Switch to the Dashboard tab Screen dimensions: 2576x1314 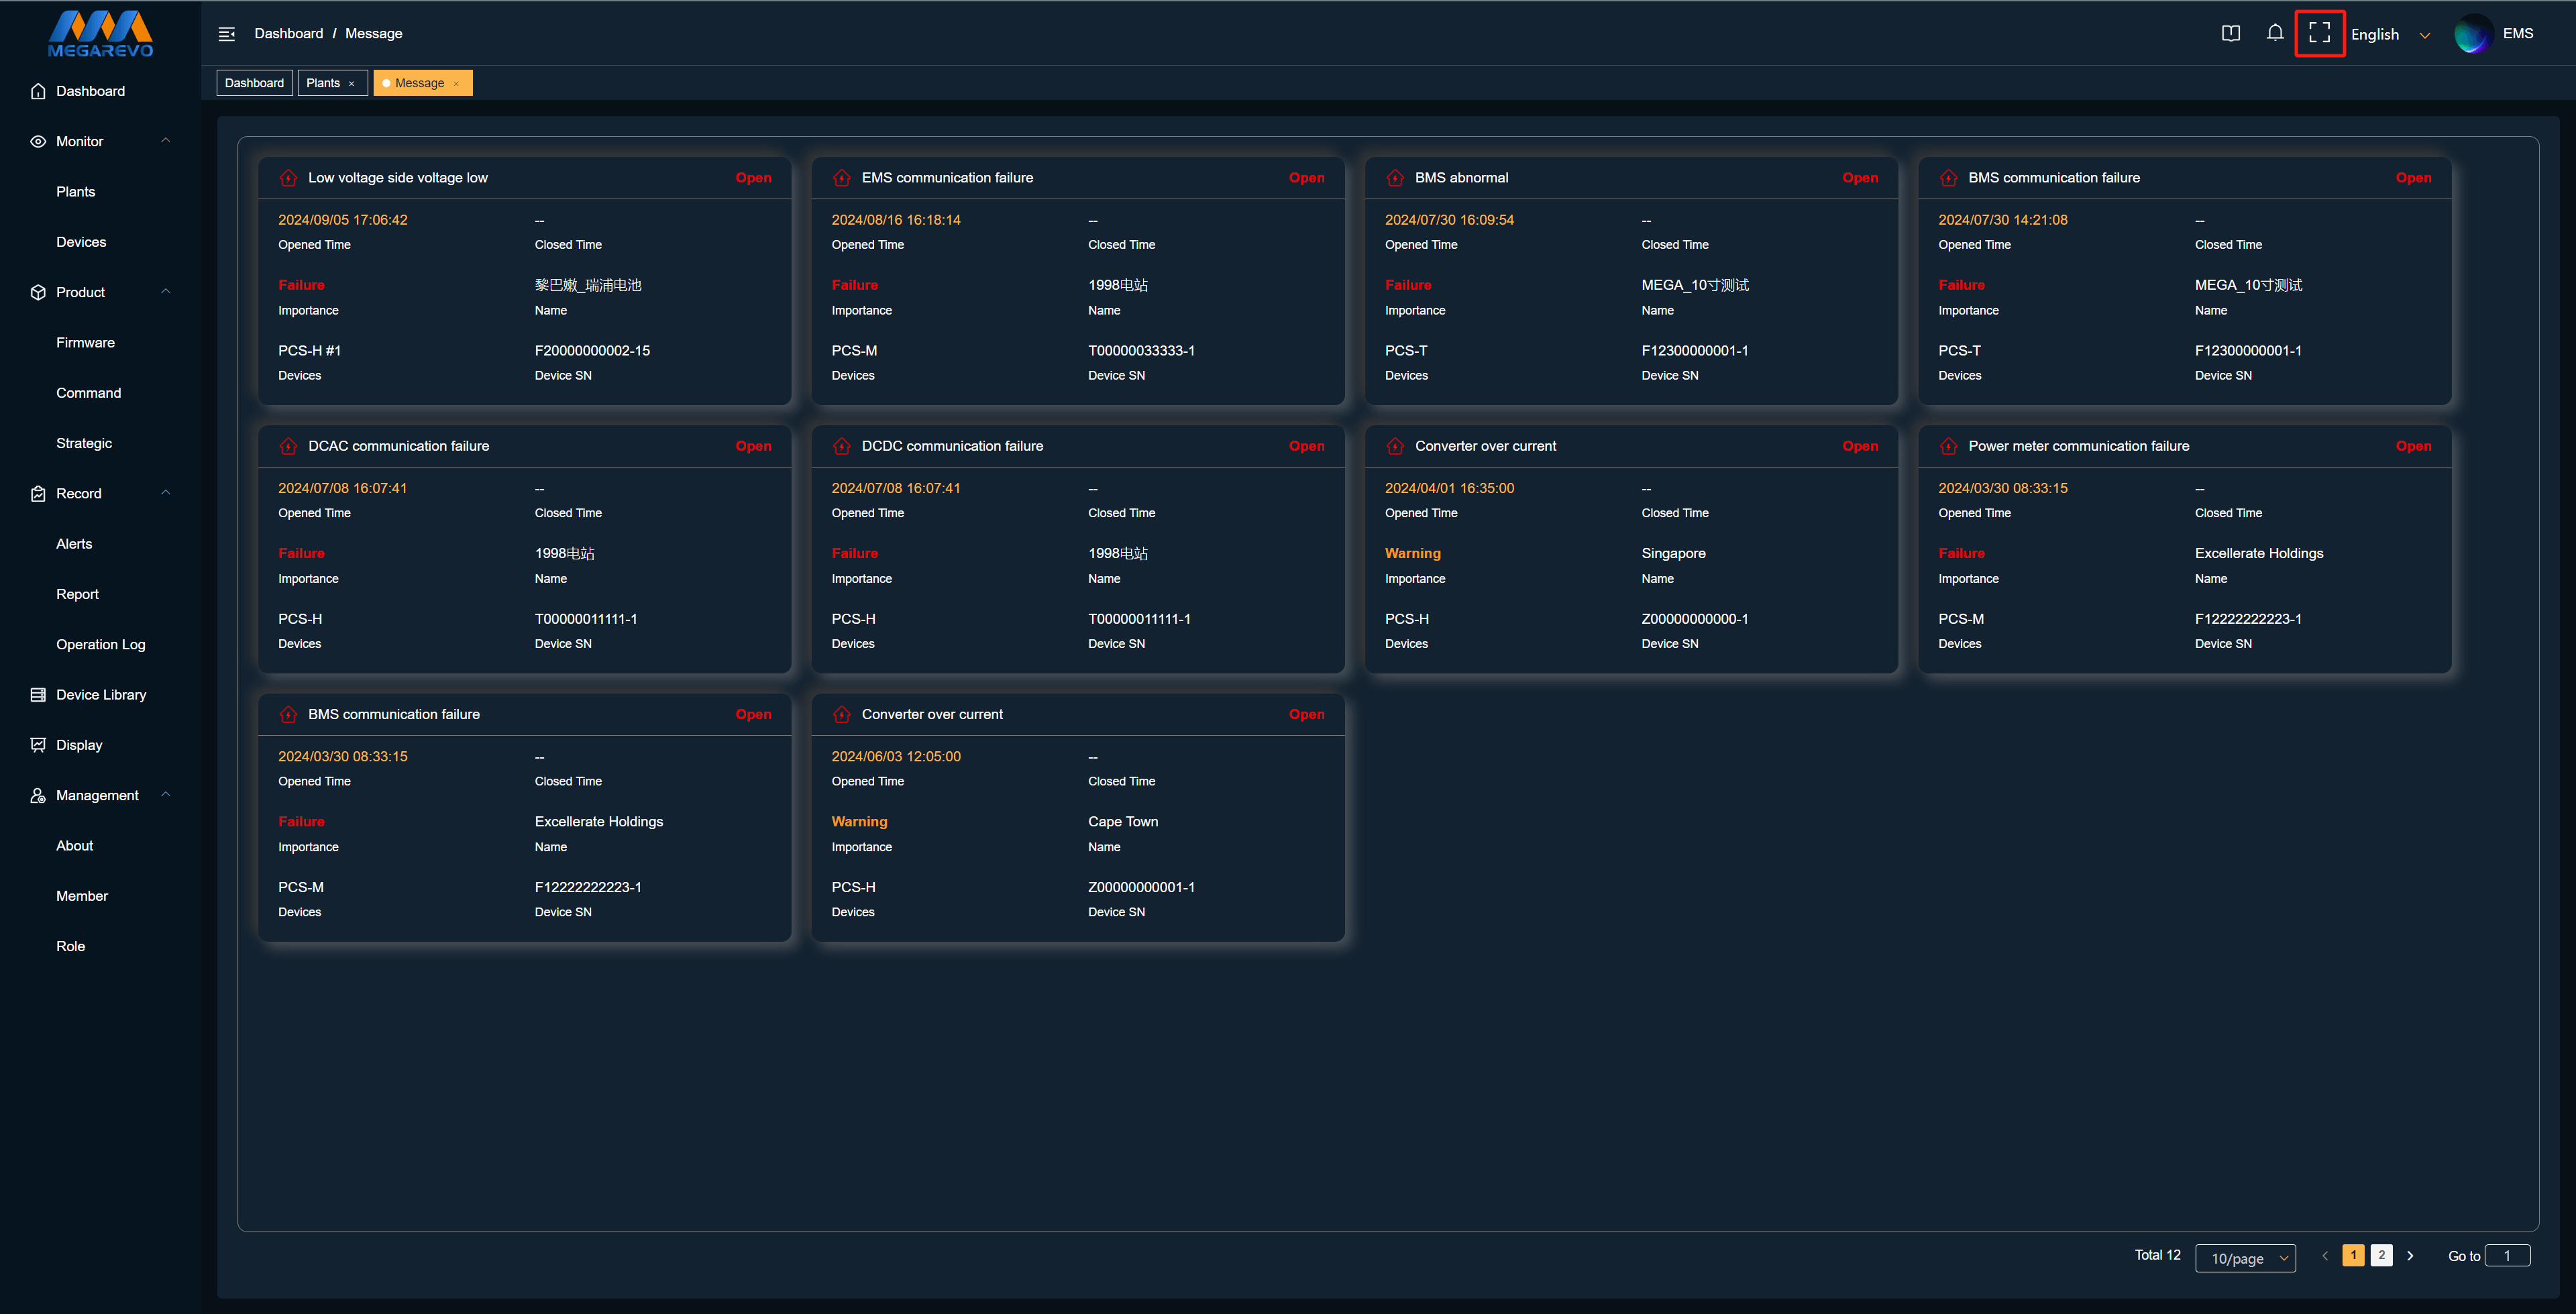click(x=254, y=83)
